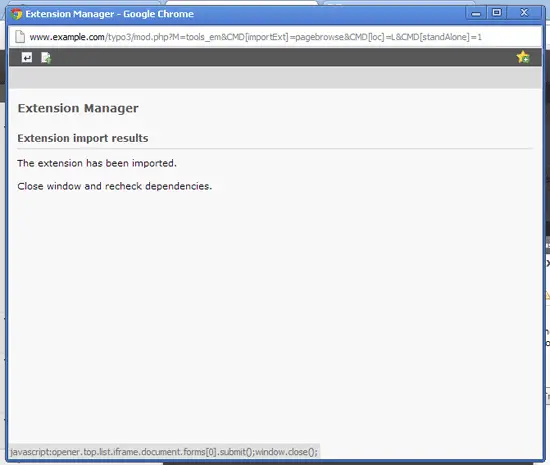Viewport: 550px width, 465px height.
Task: Open in new window document icon
Action: click(x=46, y=58)
